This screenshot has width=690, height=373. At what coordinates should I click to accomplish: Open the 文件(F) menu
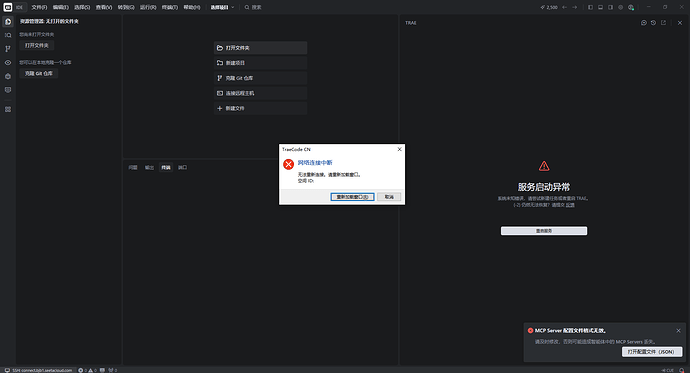39,7
